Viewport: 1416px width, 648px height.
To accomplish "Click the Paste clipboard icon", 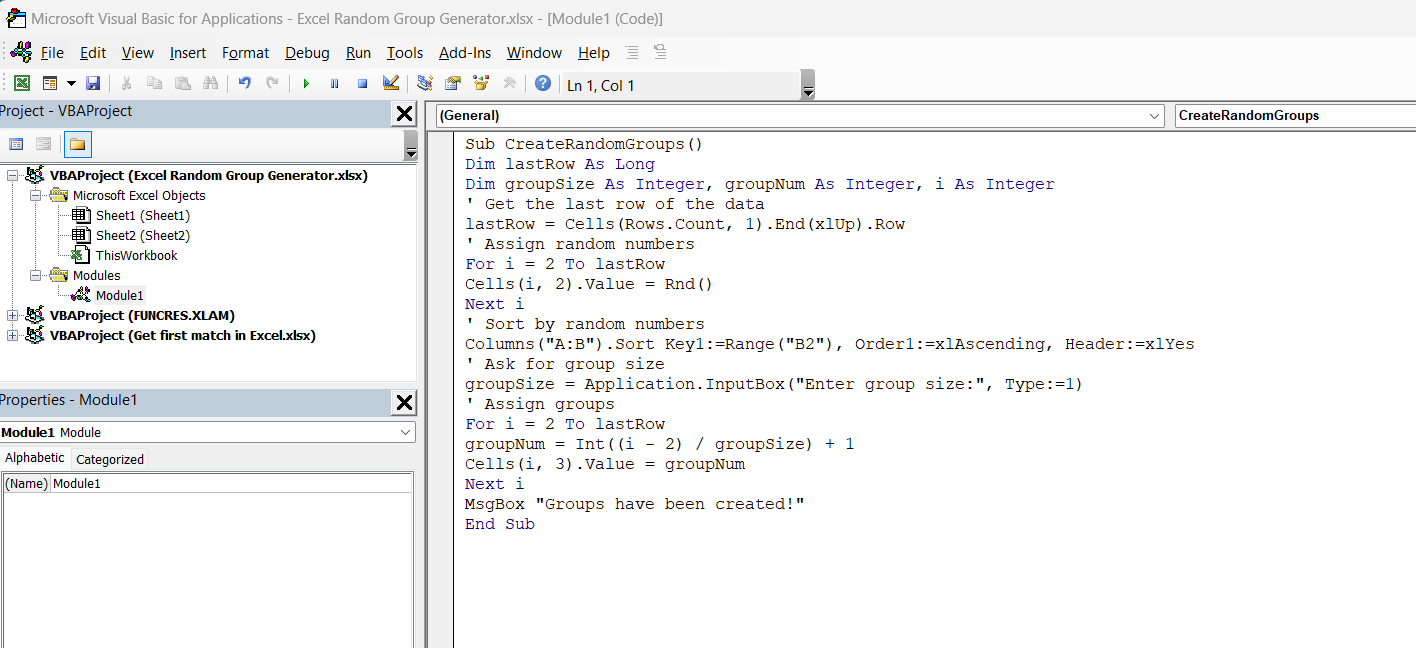I will pos(182,84).
